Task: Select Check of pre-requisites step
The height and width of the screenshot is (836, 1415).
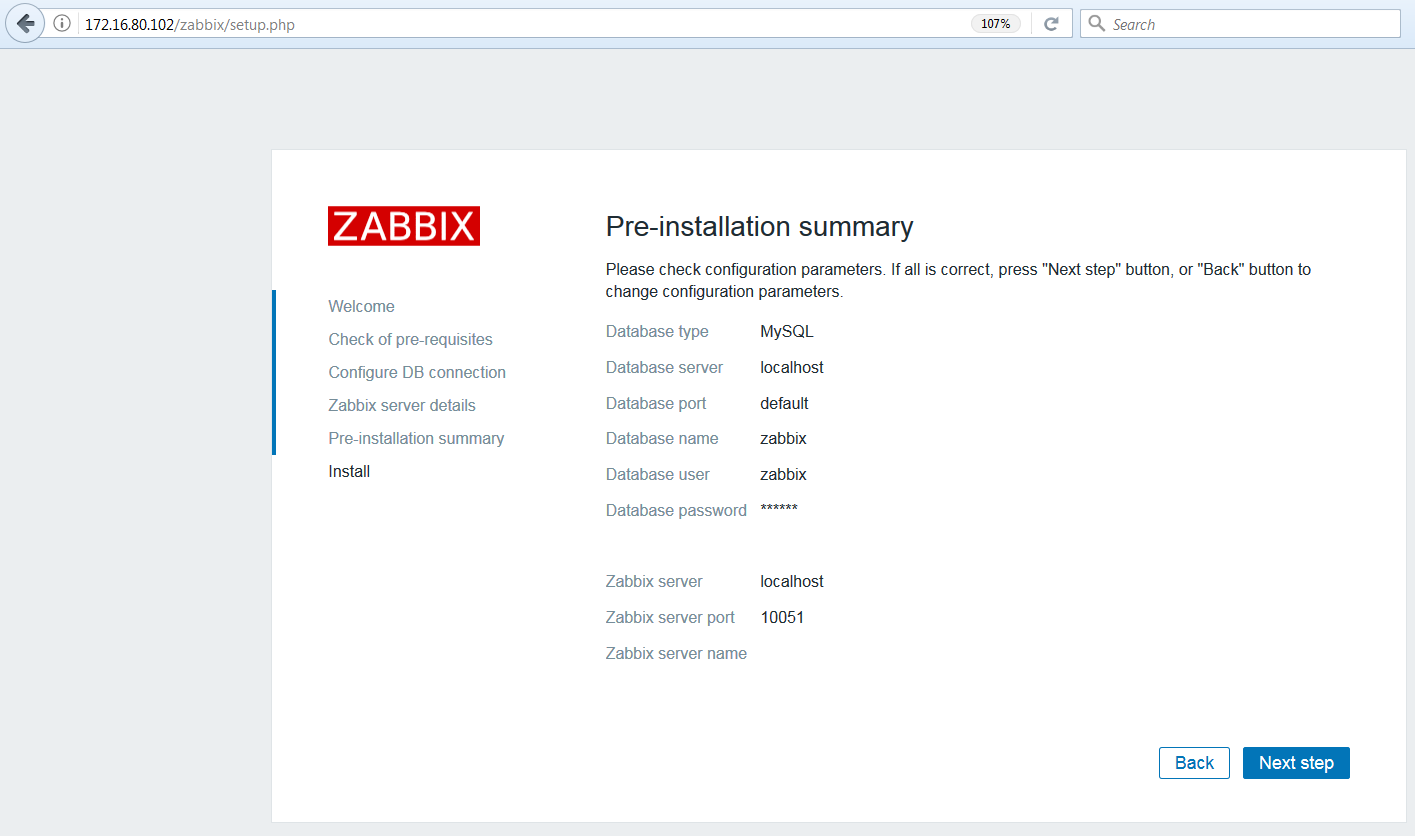Action: (x=410, y=339)
